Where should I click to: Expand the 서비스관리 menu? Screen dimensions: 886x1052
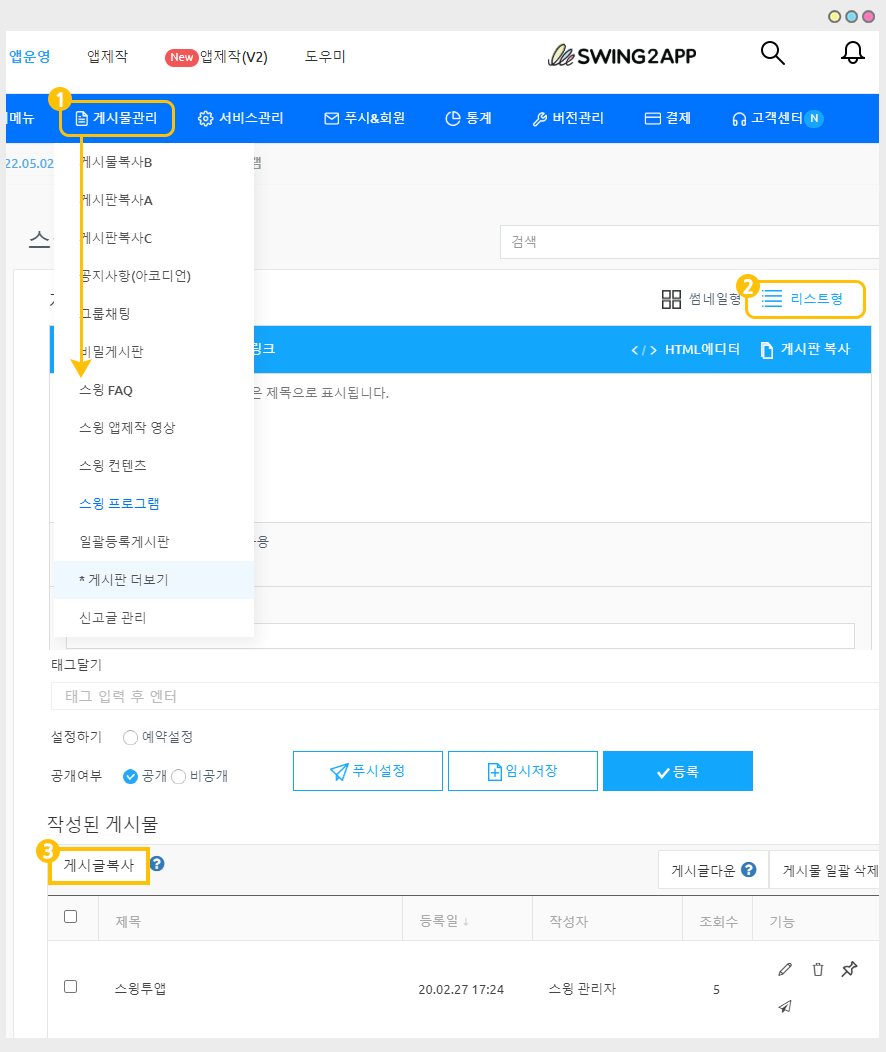pyautogui.click(x=241, y=118)
